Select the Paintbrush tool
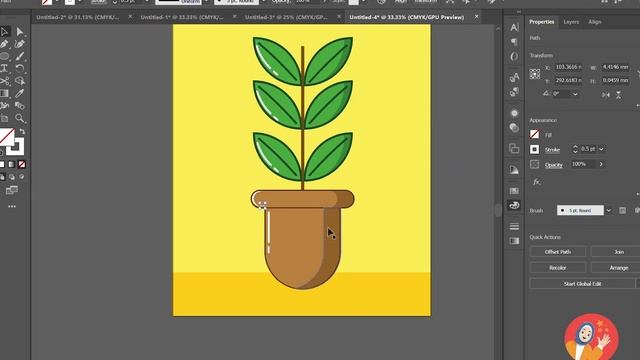Image resolution: width=640 pixels, height=360 pixels. [20, 56]
